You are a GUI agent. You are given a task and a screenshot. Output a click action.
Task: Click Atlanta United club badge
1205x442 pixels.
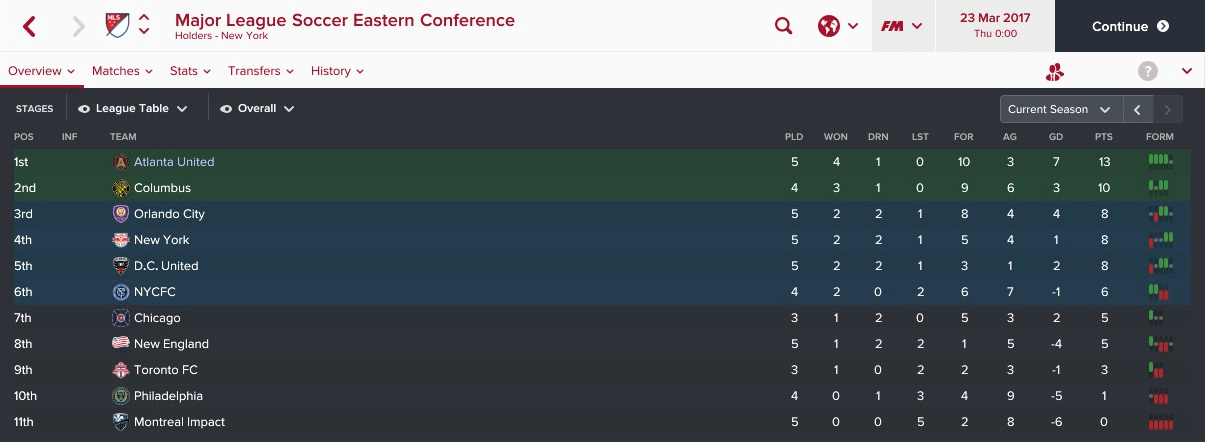pos(121,162)
